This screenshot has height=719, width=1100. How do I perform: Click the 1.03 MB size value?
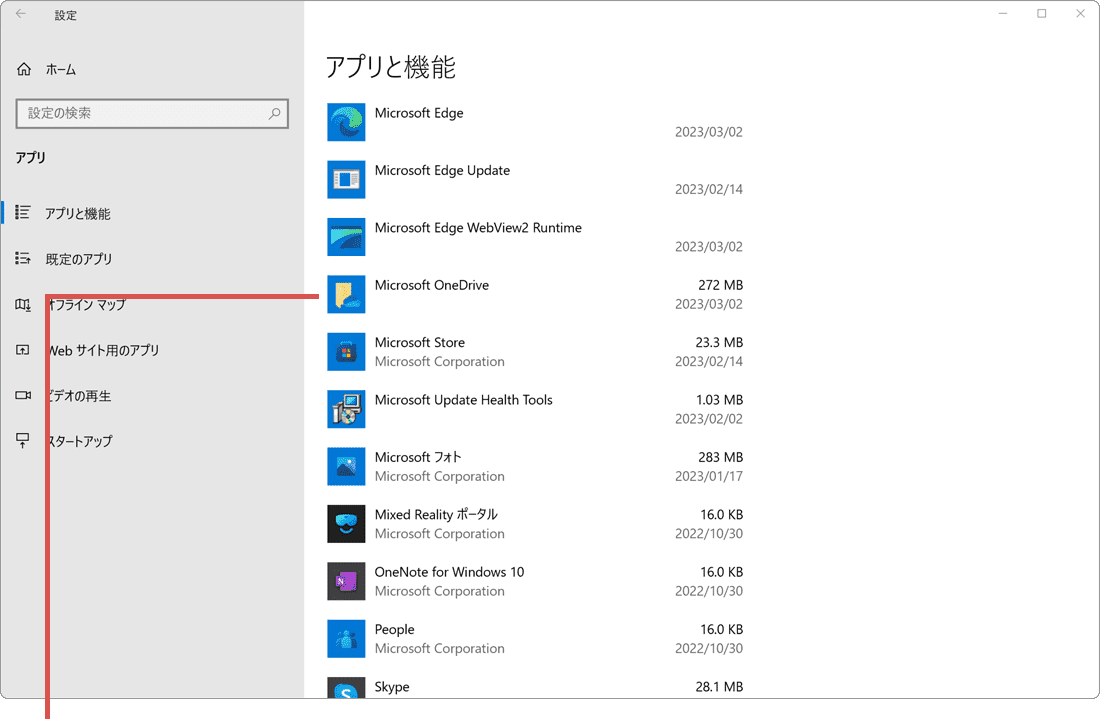(720, 400)
